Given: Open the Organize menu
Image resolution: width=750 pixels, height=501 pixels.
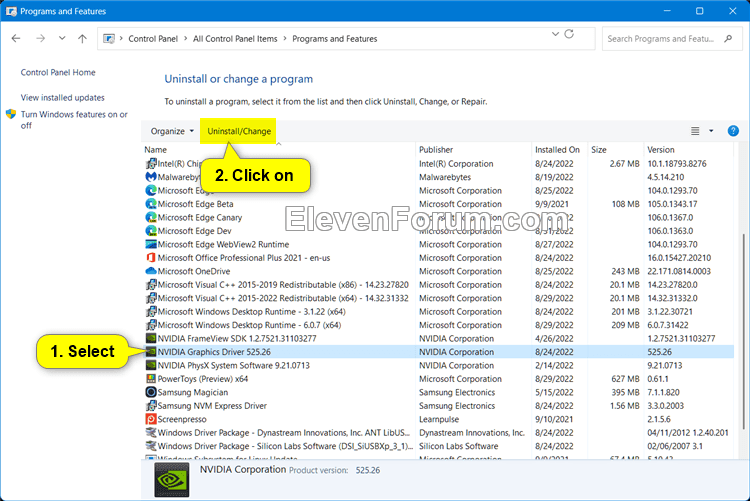Looking at the screenshot, I should 172,131.
